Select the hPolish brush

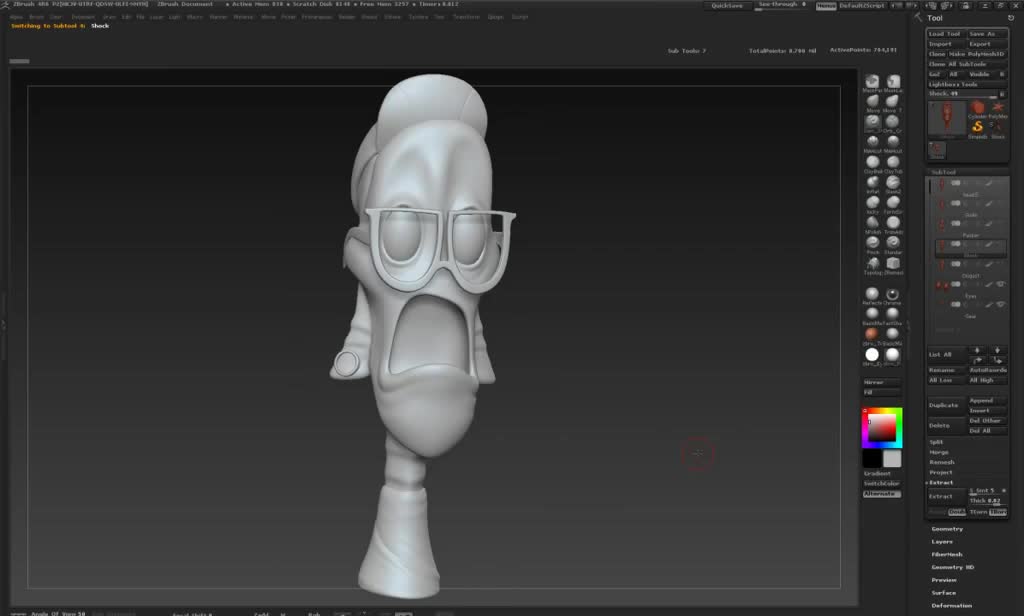(x=872, y=223)
